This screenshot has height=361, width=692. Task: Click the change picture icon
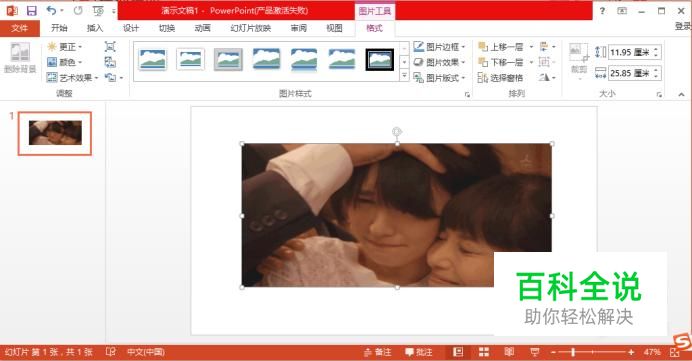click(110, 62)
